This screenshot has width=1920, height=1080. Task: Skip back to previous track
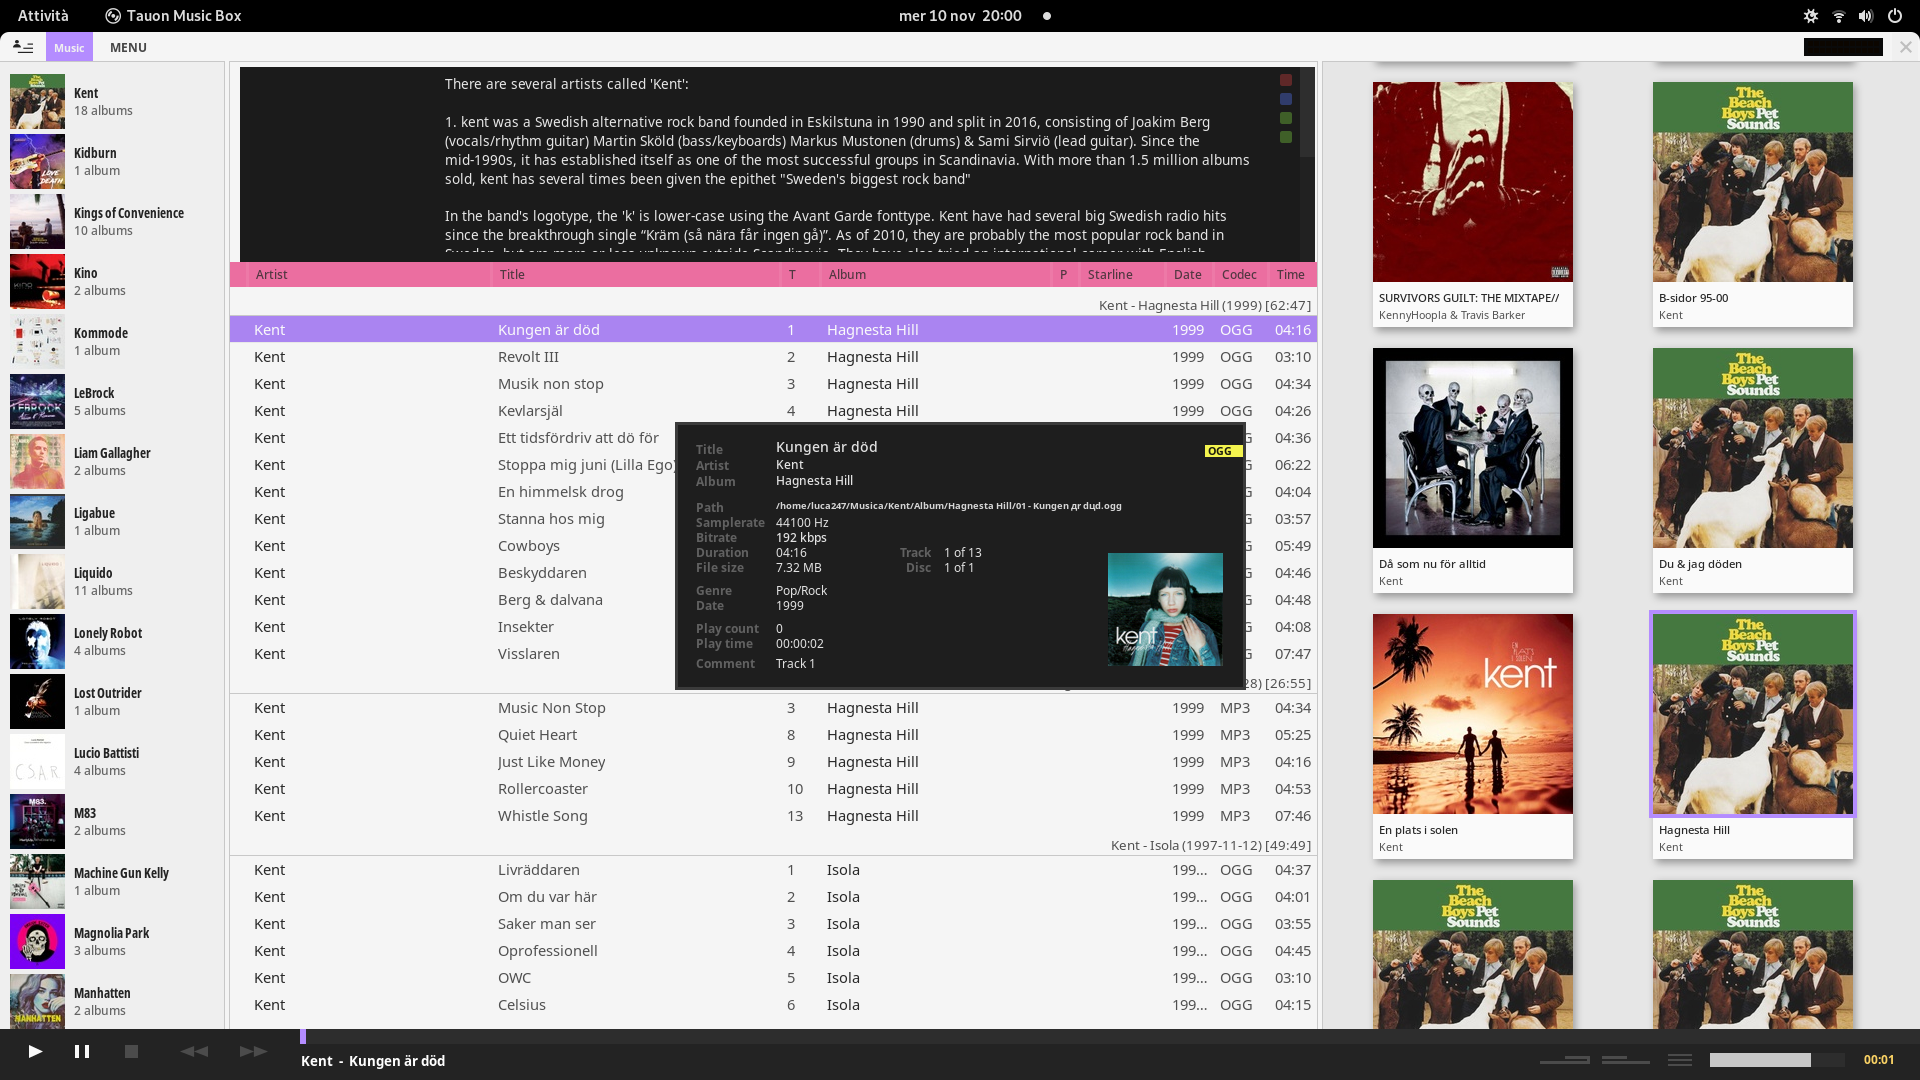click(194, 1051)
